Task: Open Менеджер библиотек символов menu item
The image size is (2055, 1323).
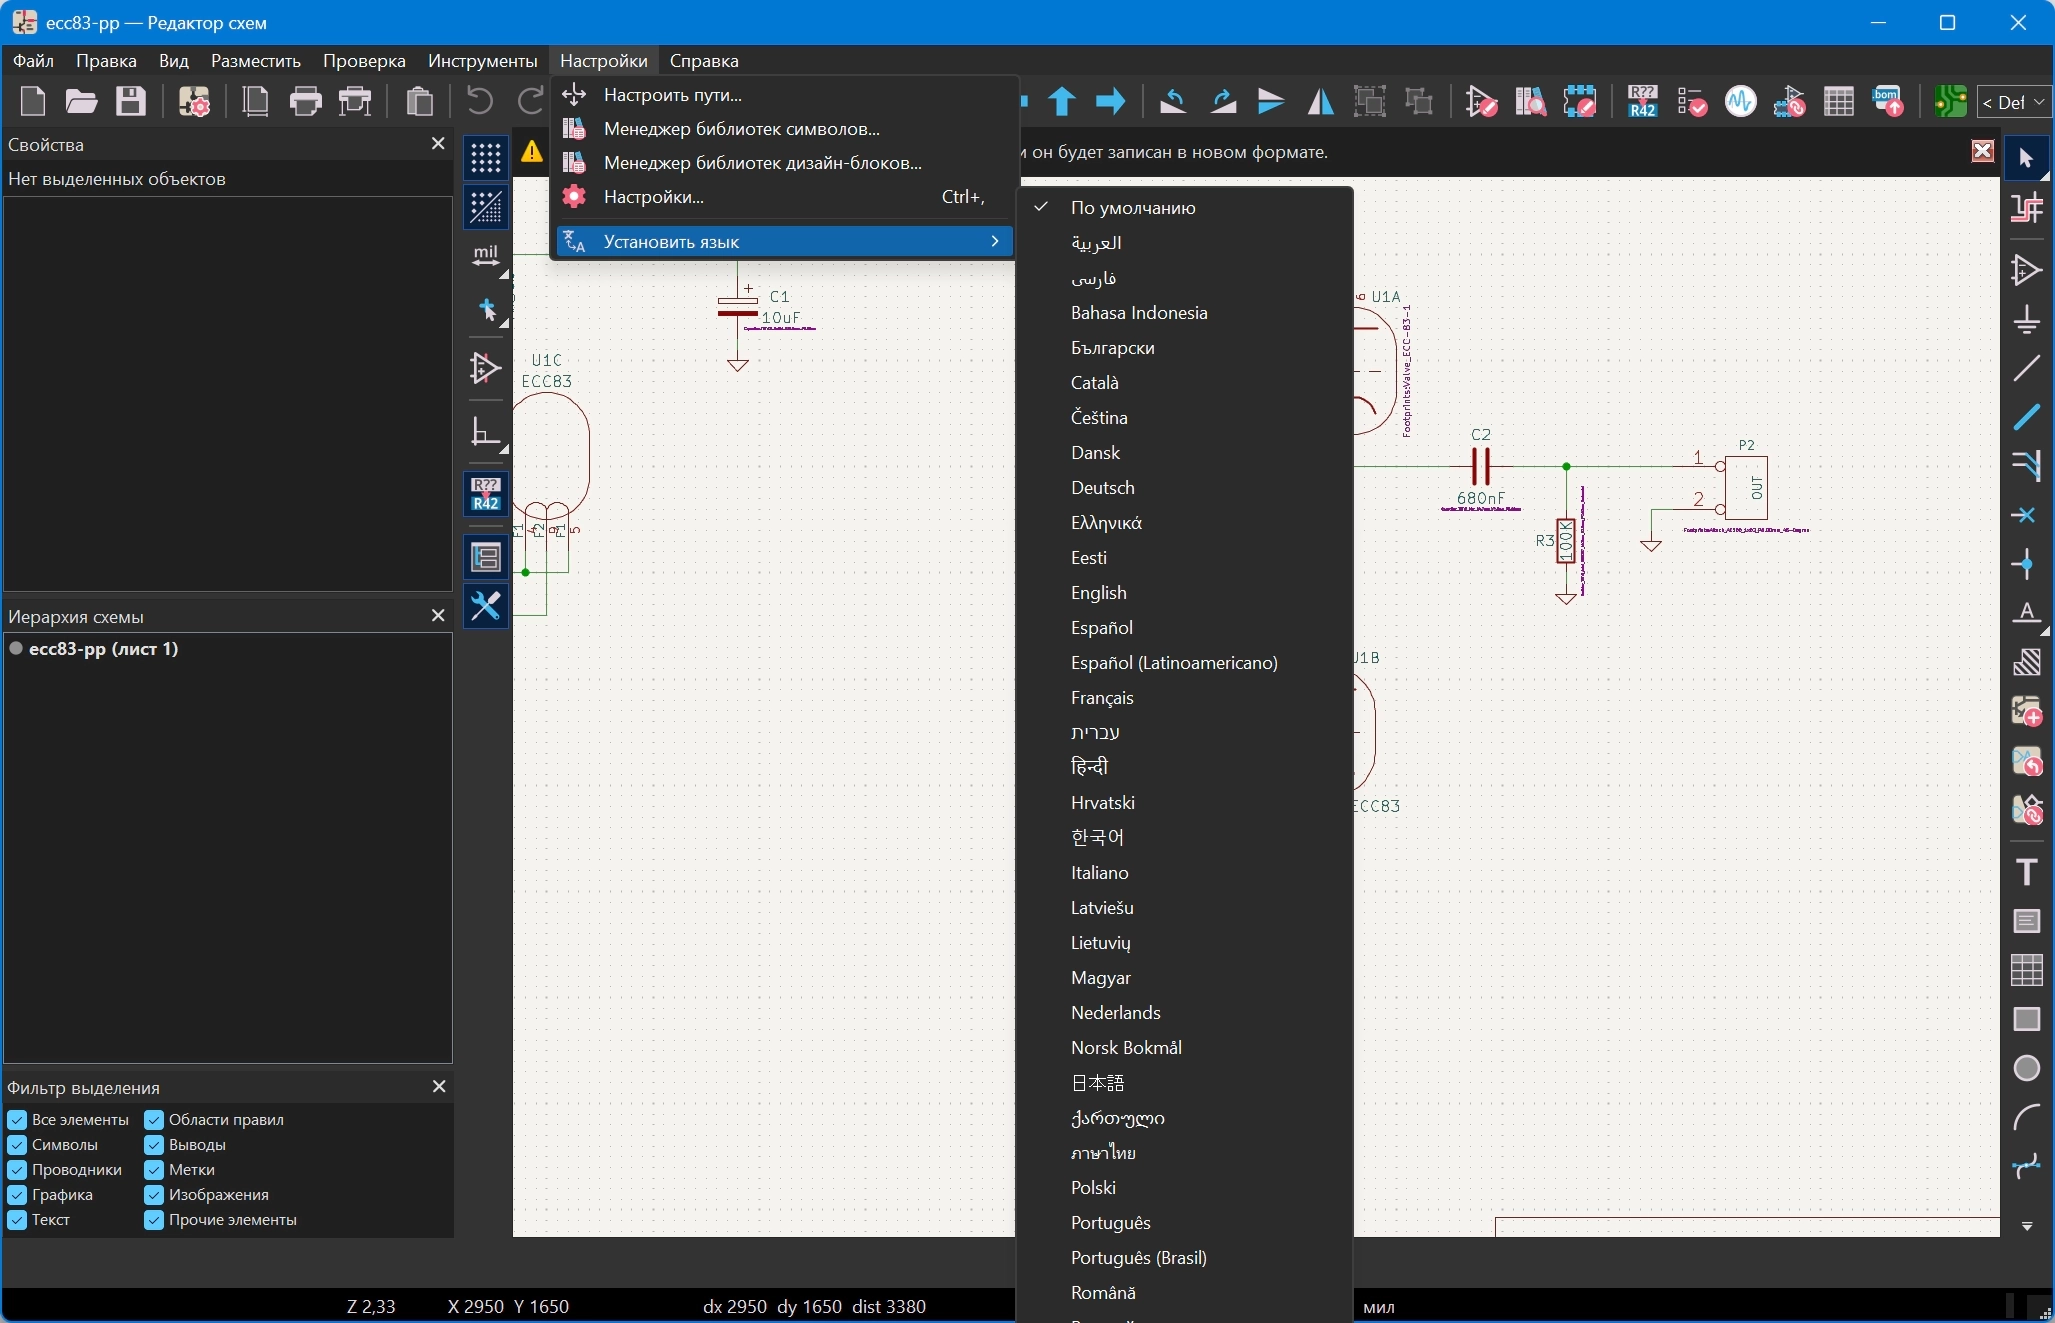Action: coord(741,129)
